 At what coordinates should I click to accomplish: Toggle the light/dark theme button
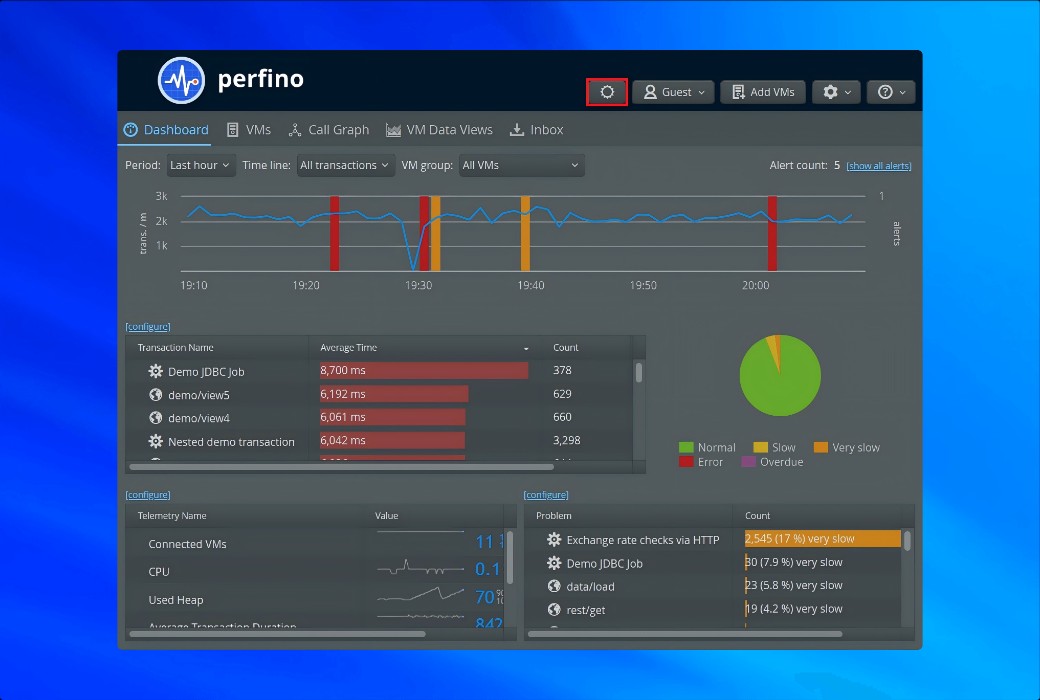607,92
